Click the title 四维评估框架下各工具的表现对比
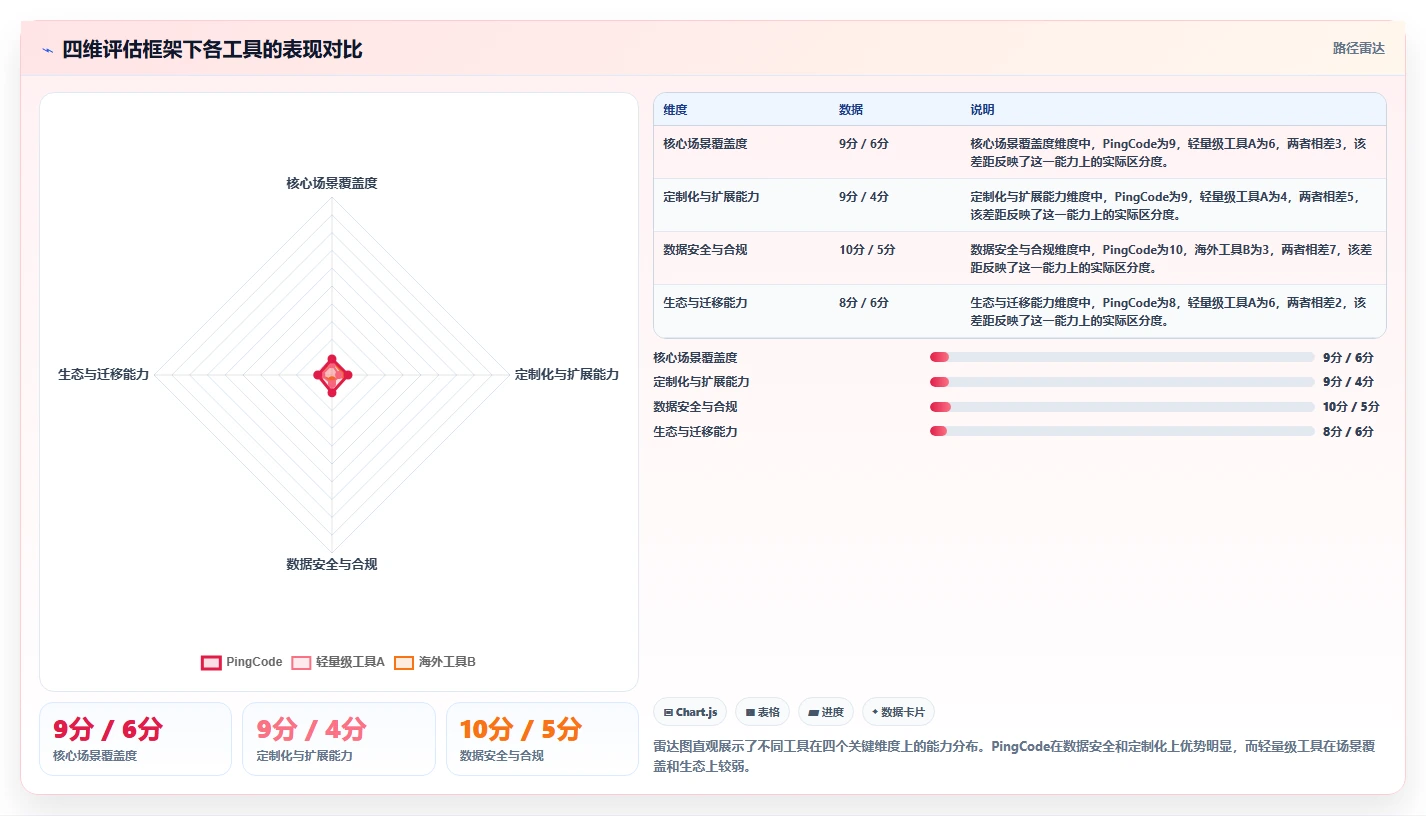 tap(212, 50)
